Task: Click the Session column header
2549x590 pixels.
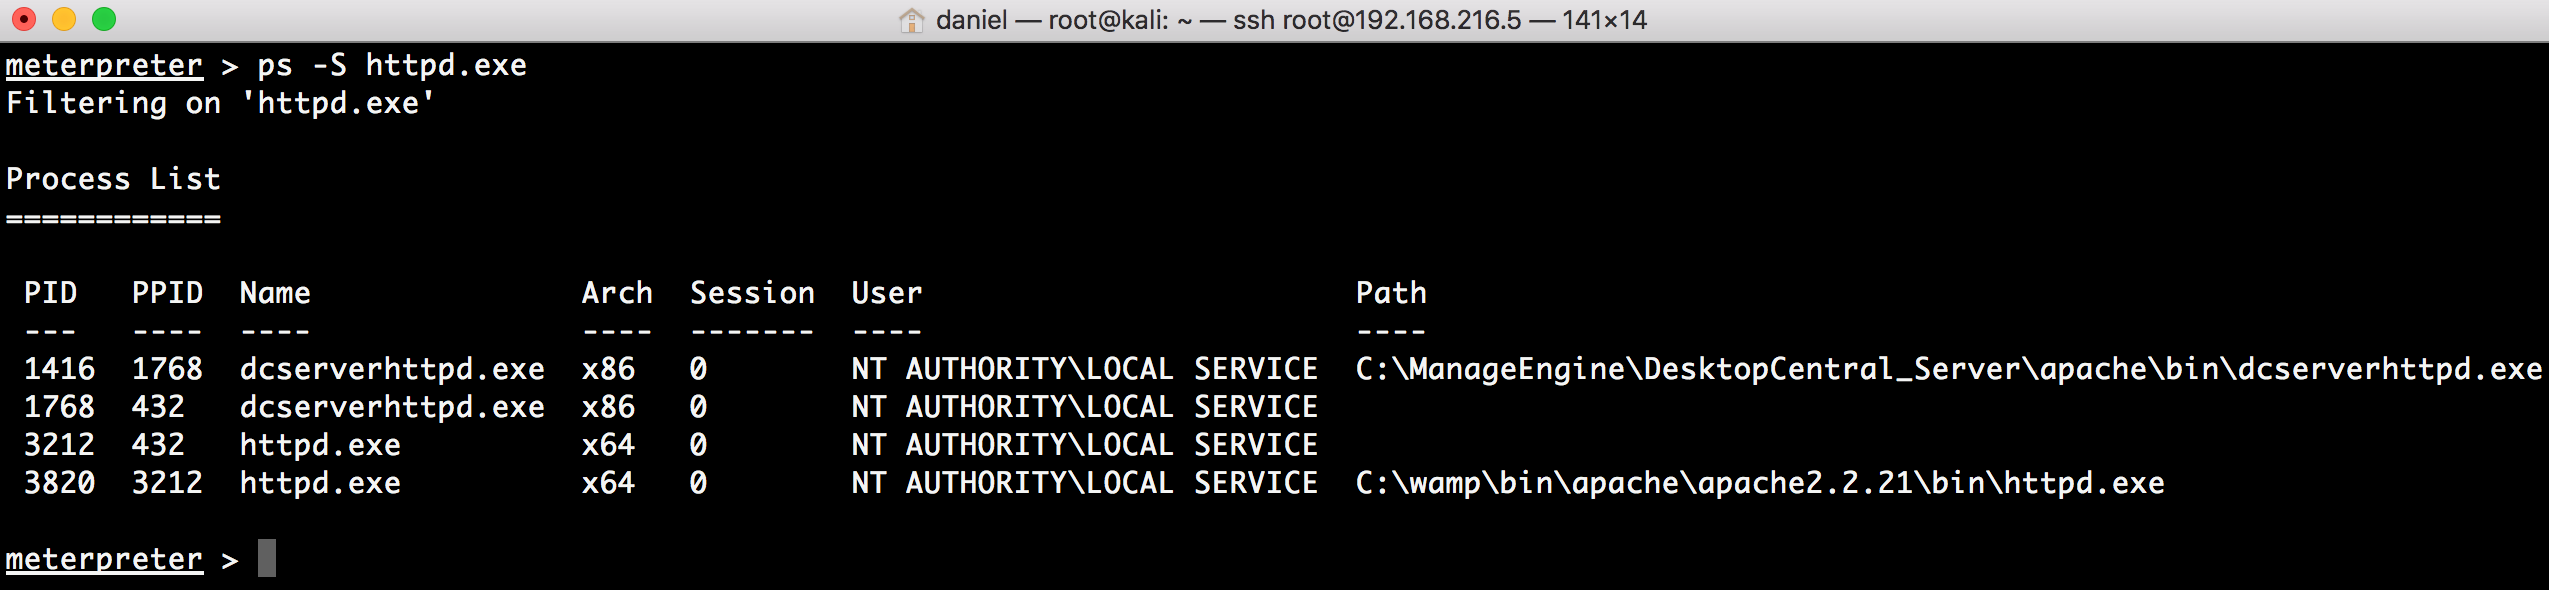Action: click(752, 293)
